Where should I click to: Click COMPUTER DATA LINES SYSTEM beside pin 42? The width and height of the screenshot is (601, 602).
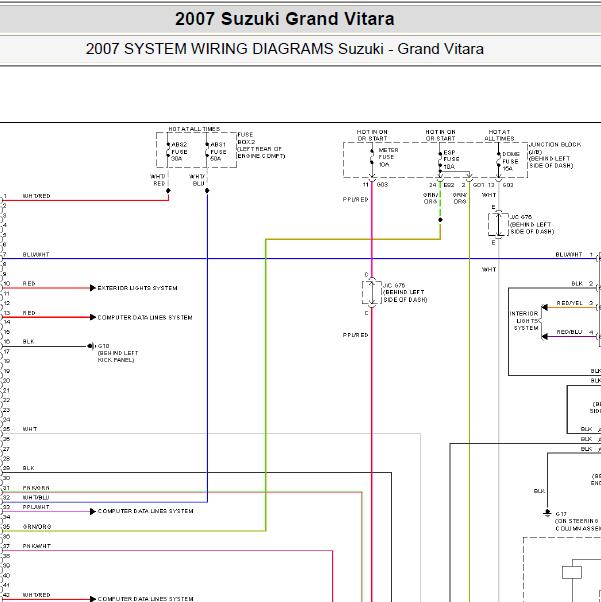pos(146,599)
